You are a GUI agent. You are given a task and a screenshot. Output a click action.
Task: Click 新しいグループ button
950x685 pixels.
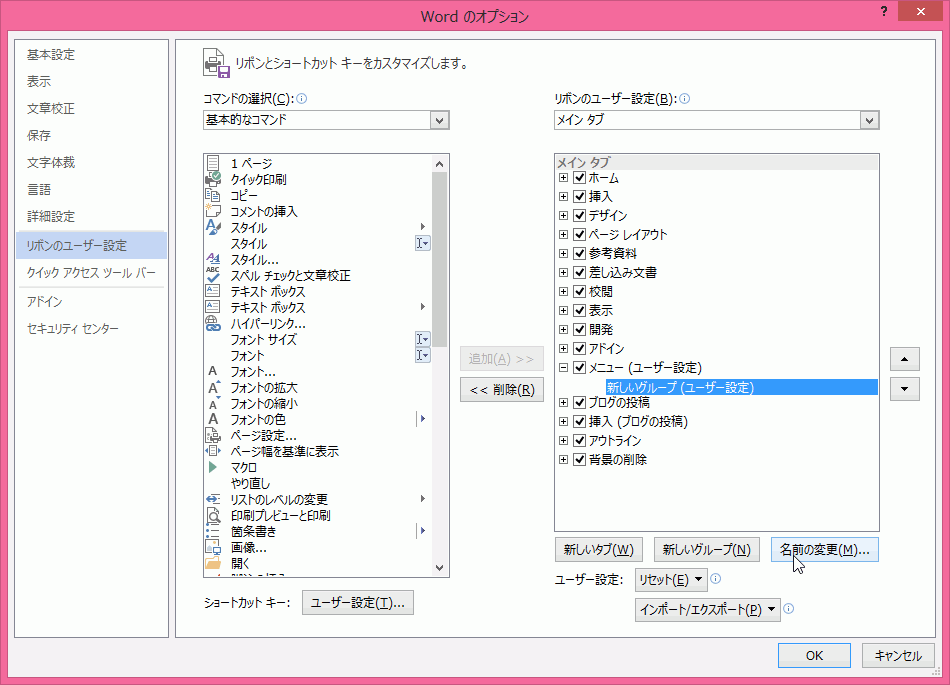(706, 549)
